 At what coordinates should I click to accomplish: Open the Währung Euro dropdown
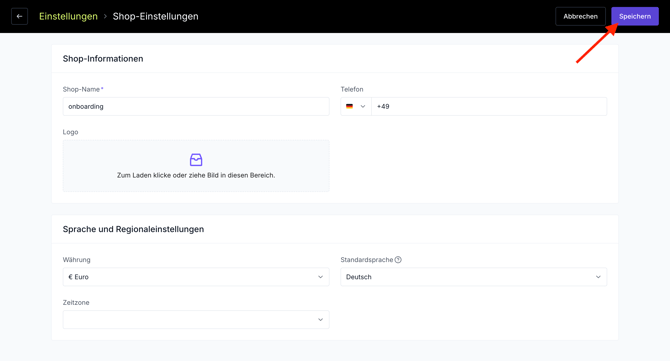pos(196,277)
